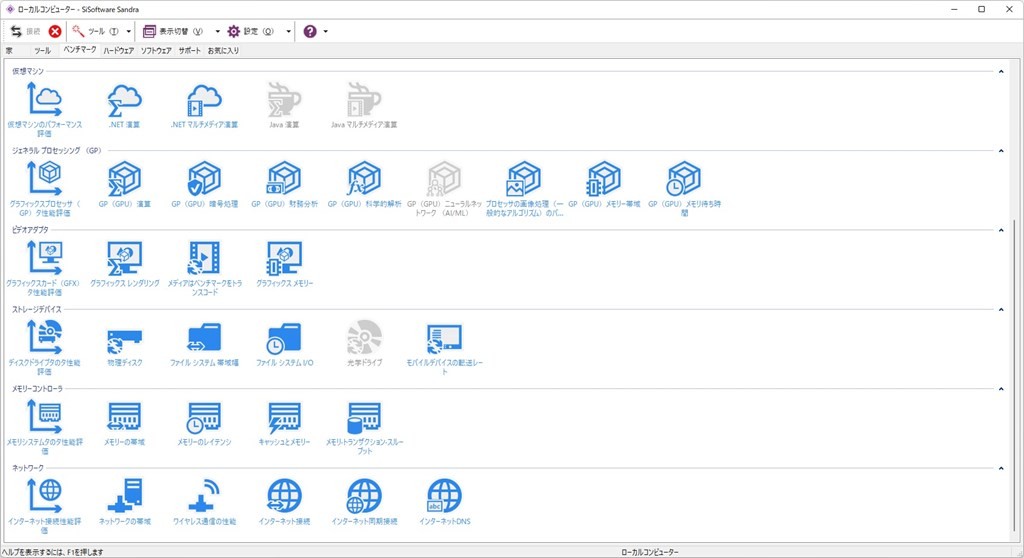
Task: Collapse the ビデオアダプタ section
Action: pos(1002,230)
